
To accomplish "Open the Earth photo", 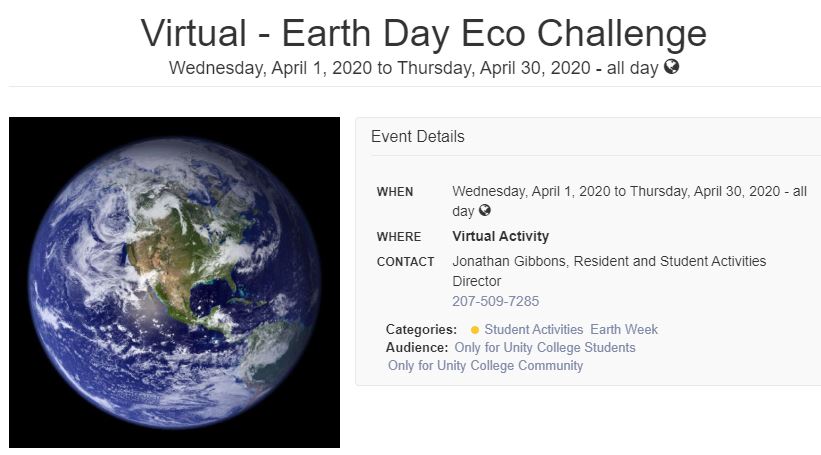I will pos(174,282).
